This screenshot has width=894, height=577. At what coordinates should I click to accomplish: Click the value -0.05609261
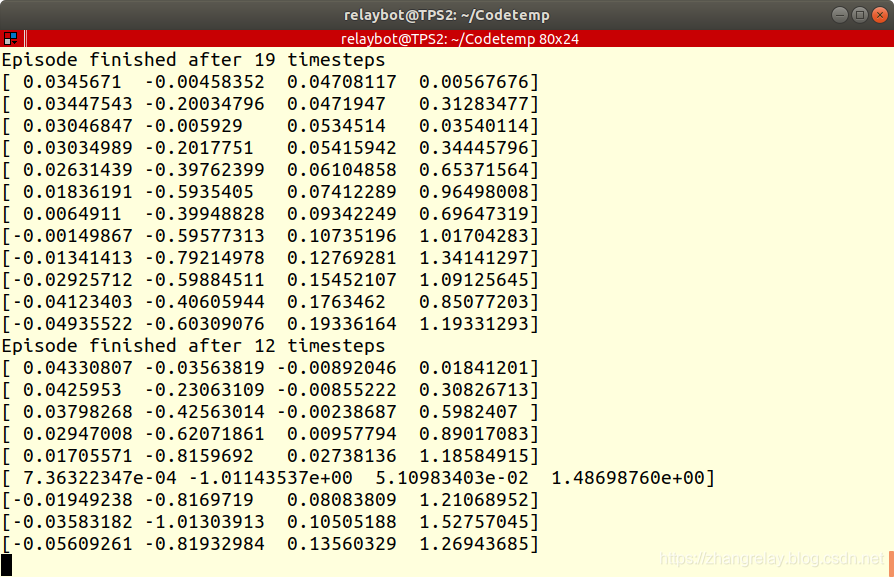click(x=72, y=544)
